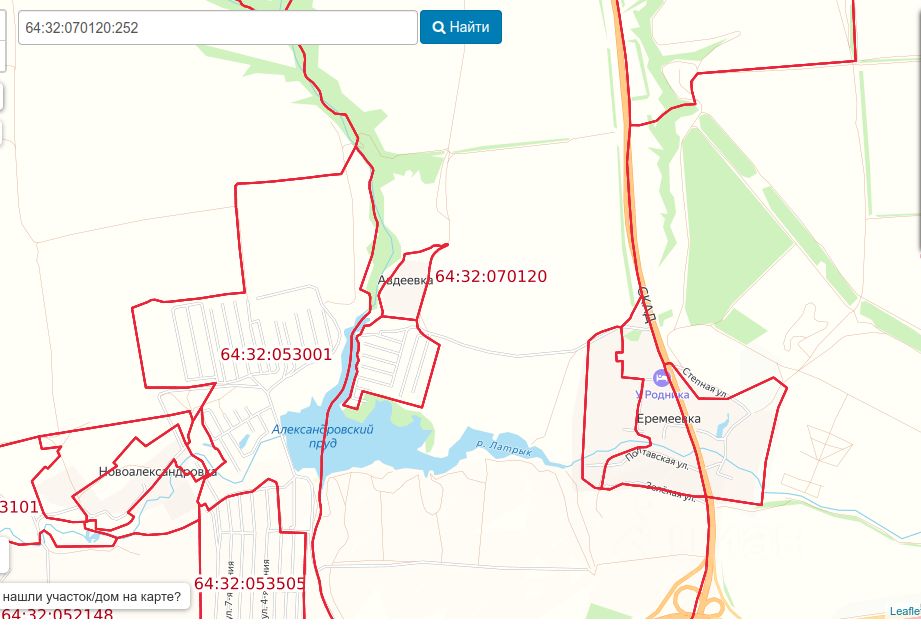The image size is (921, 636).
Task: Click the Степная ул. street label
Action: coord(704,382)
